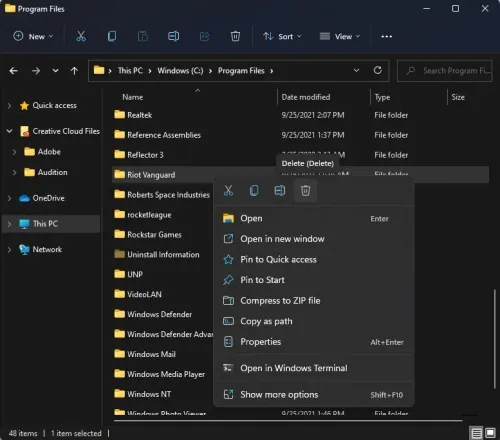Open the Sort dropdown

tap(282, 36)
